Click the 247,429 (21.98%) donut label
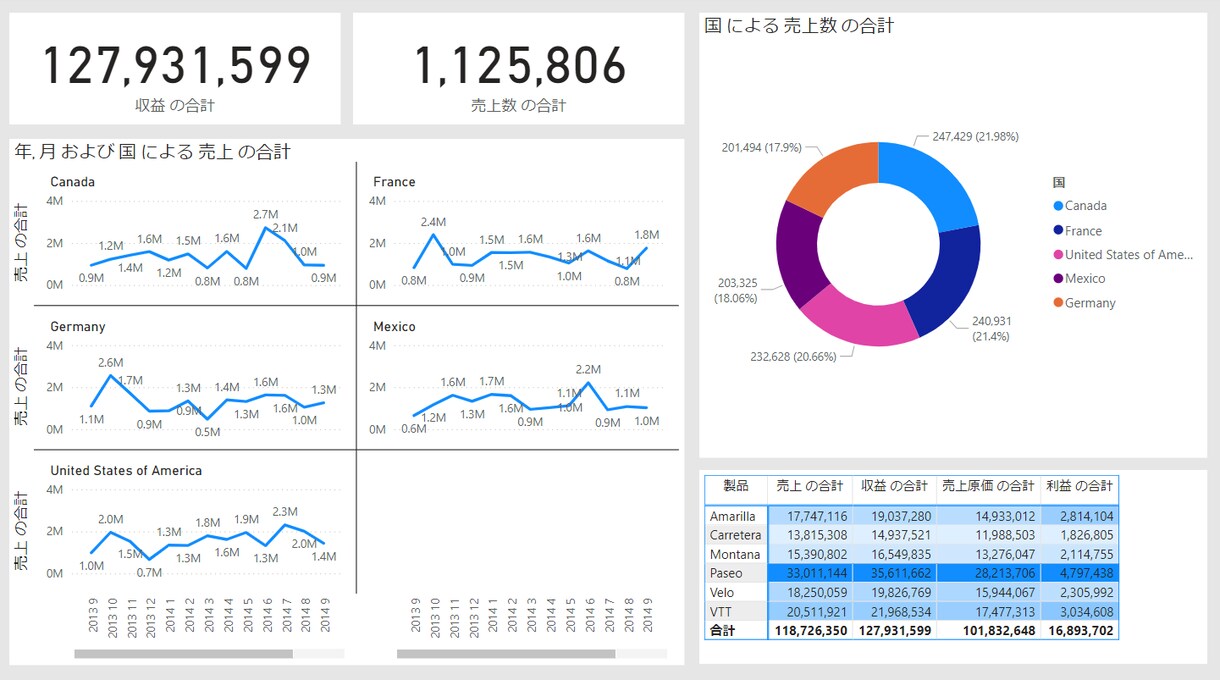The width and height of the screenshot is (1220, 680). (975, 136)
